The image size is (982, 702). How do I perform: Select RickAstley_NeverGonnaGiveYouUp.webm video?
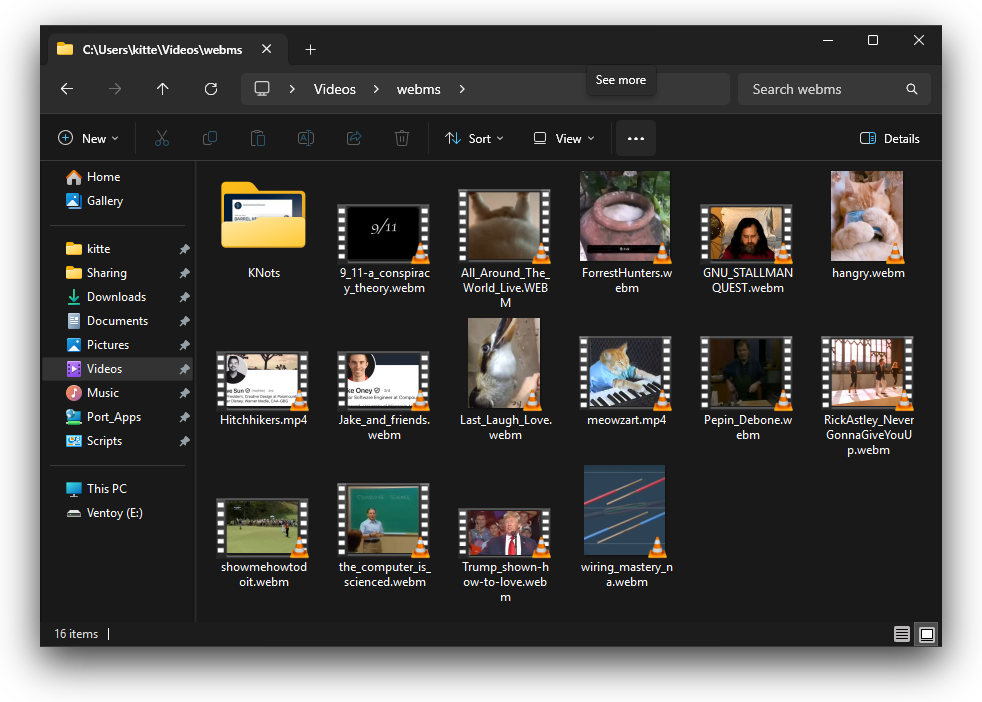pos(868,396)
